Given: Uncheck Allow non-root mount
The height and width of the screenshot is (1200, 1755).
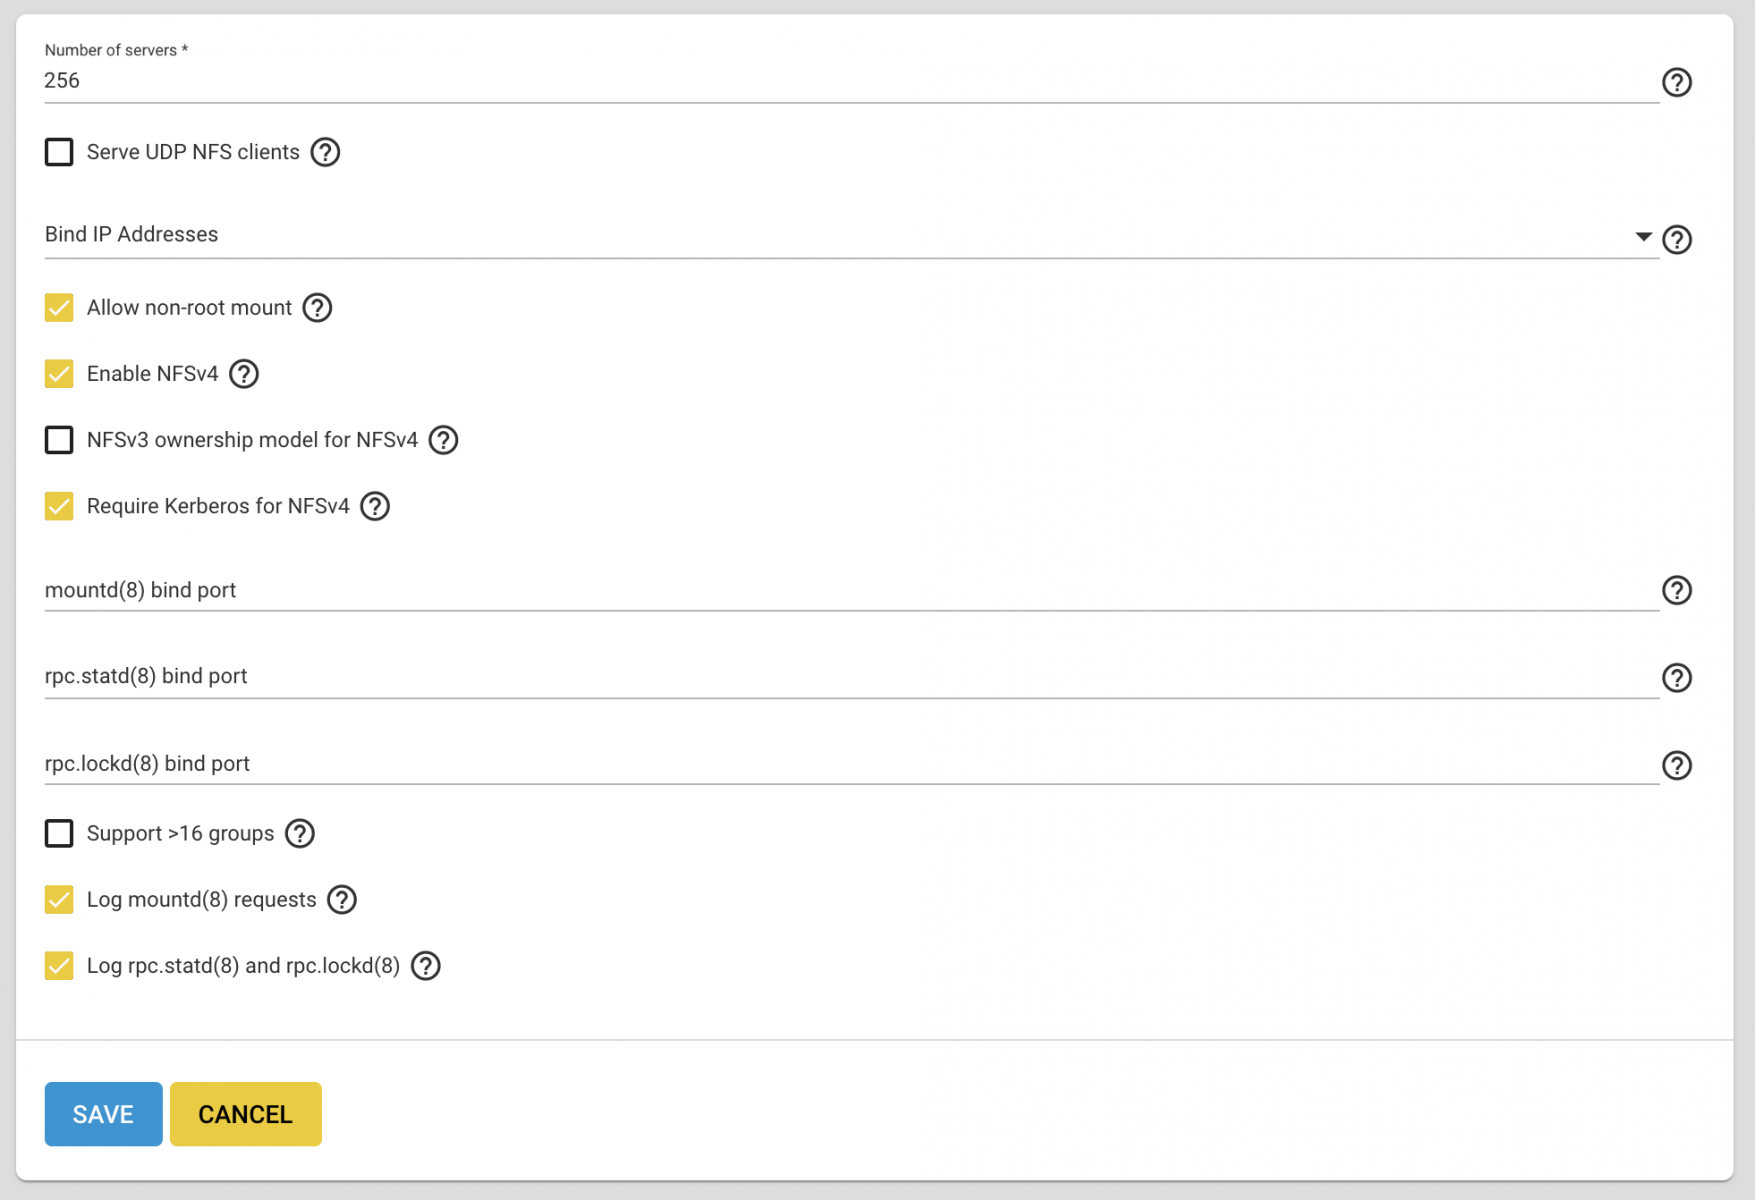Looking at the screenshot, I should (59, 308).
